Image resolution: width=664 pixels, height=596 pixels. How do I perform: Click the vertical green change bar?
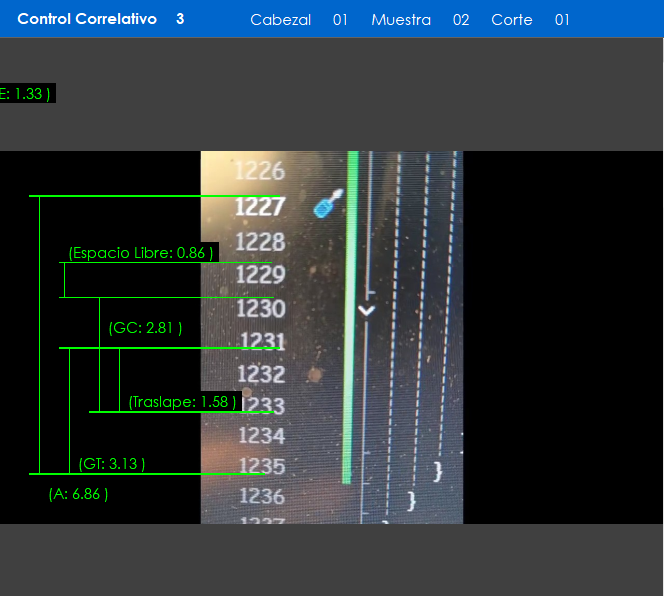point(351,320)
